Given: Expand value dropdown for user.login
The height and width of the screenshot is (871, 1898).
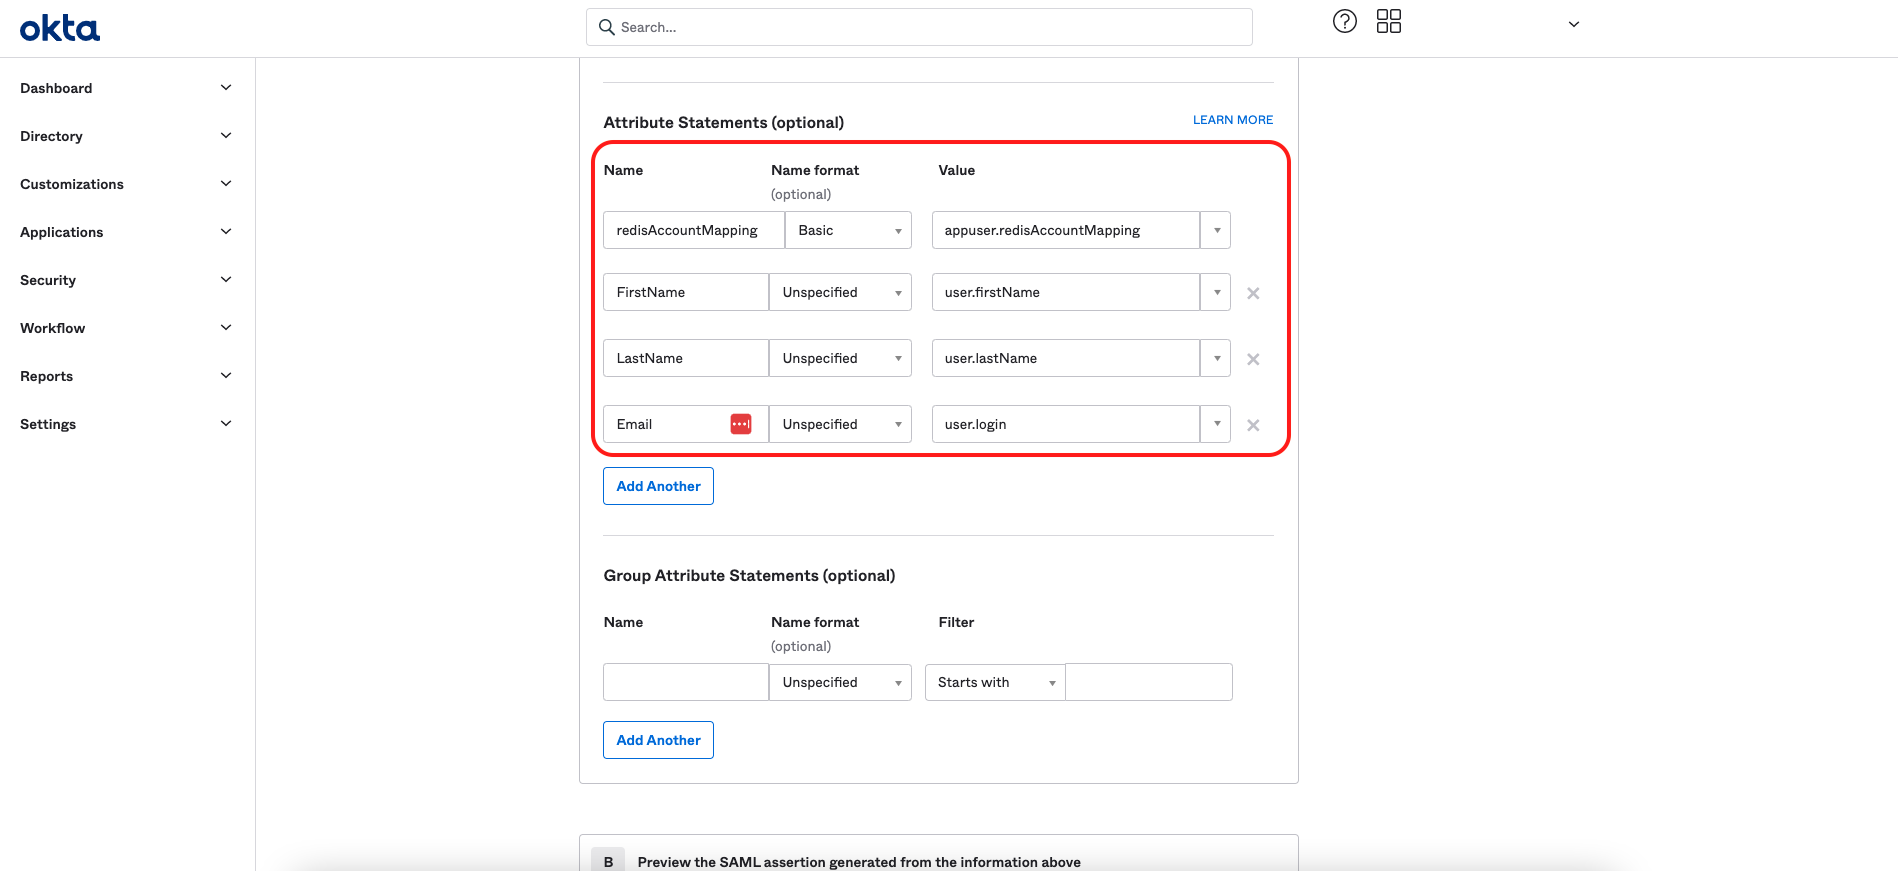Looking at the screenshot, I should [x=1216, y=424].
